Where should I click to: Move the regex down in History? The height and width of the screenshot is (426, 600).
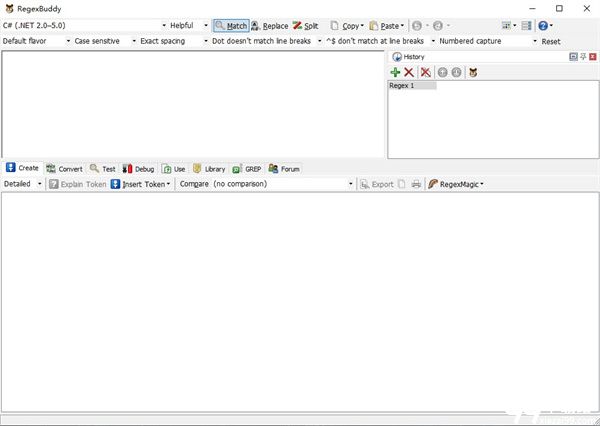click(456, 72)
